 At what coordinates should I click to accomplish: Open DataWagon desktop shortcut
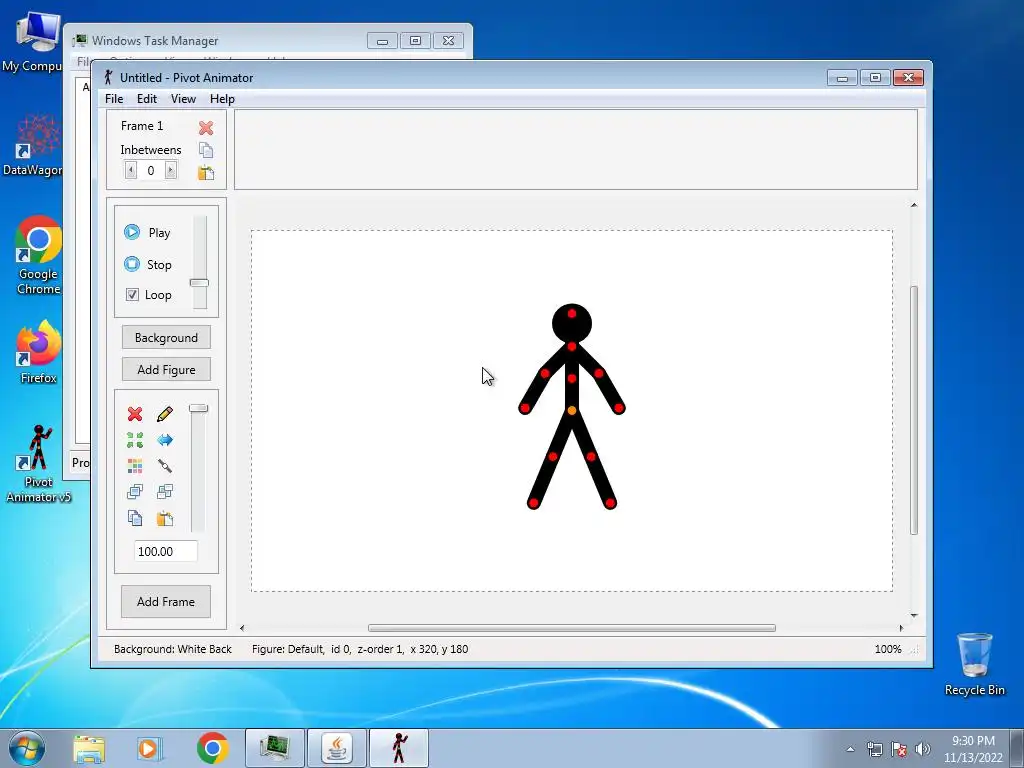tap(34, 145)
